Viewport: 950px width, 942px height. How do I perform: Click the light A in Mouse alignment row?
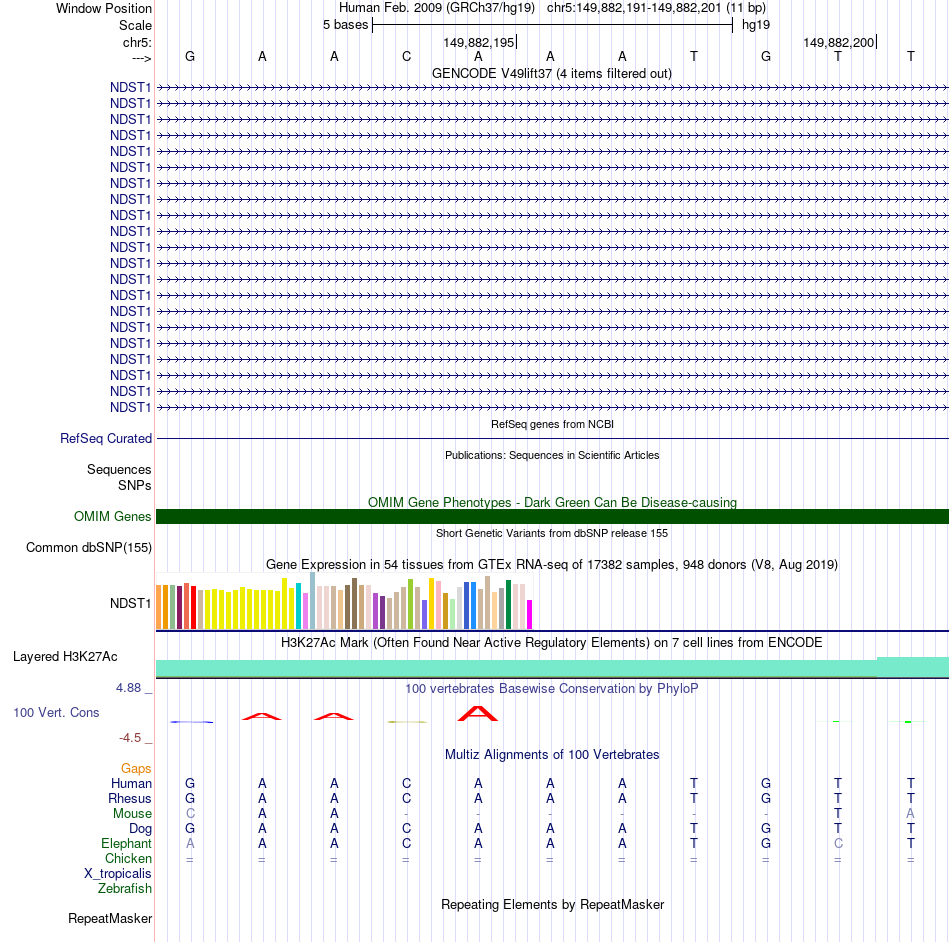point(910,814)
